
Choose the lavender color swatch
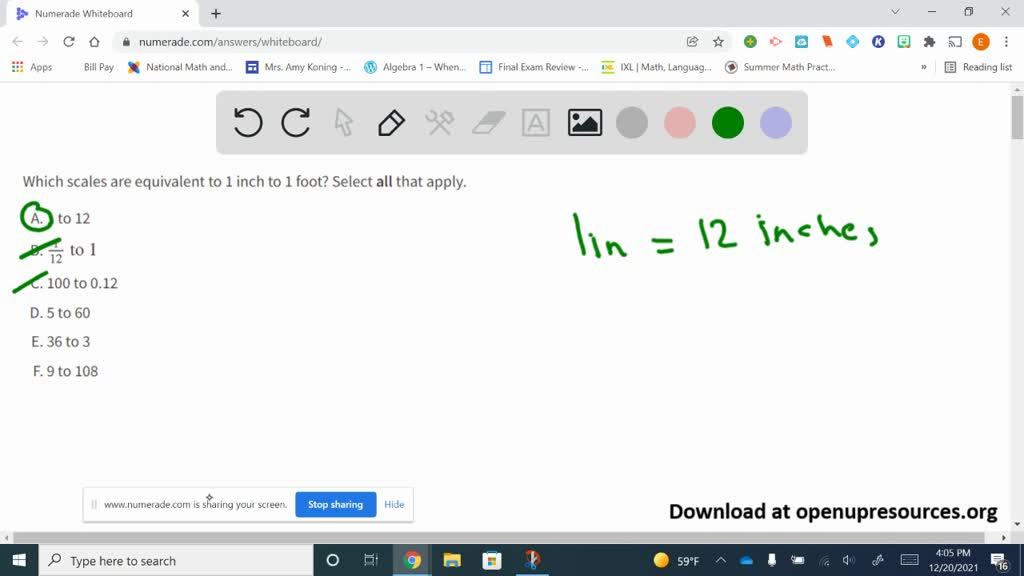pos(776,123)
